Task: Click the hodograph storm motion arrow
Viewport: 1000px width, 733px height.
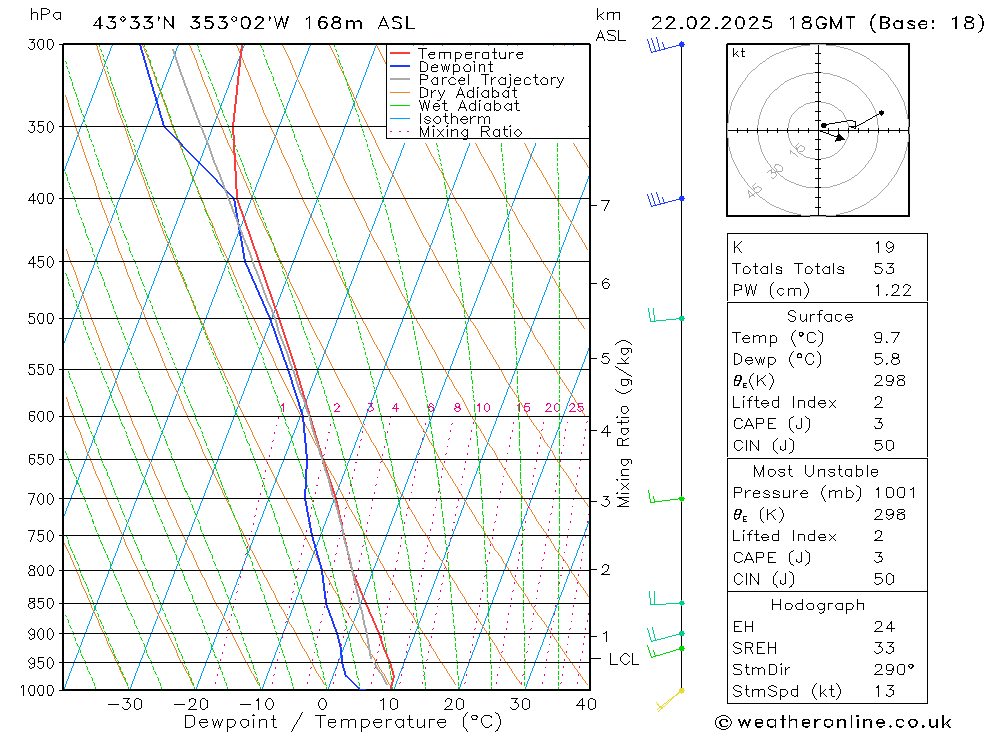Action: (832, 135)
